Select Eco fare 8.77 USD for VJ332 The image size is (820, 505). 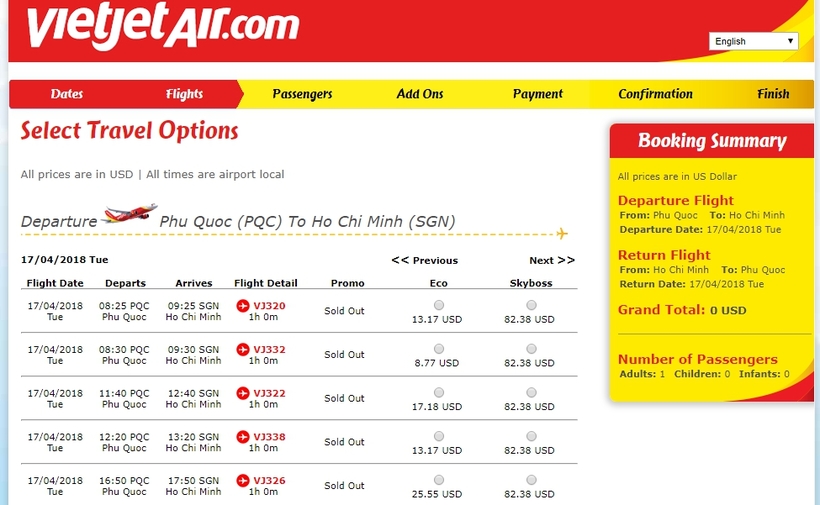[439, 349]
